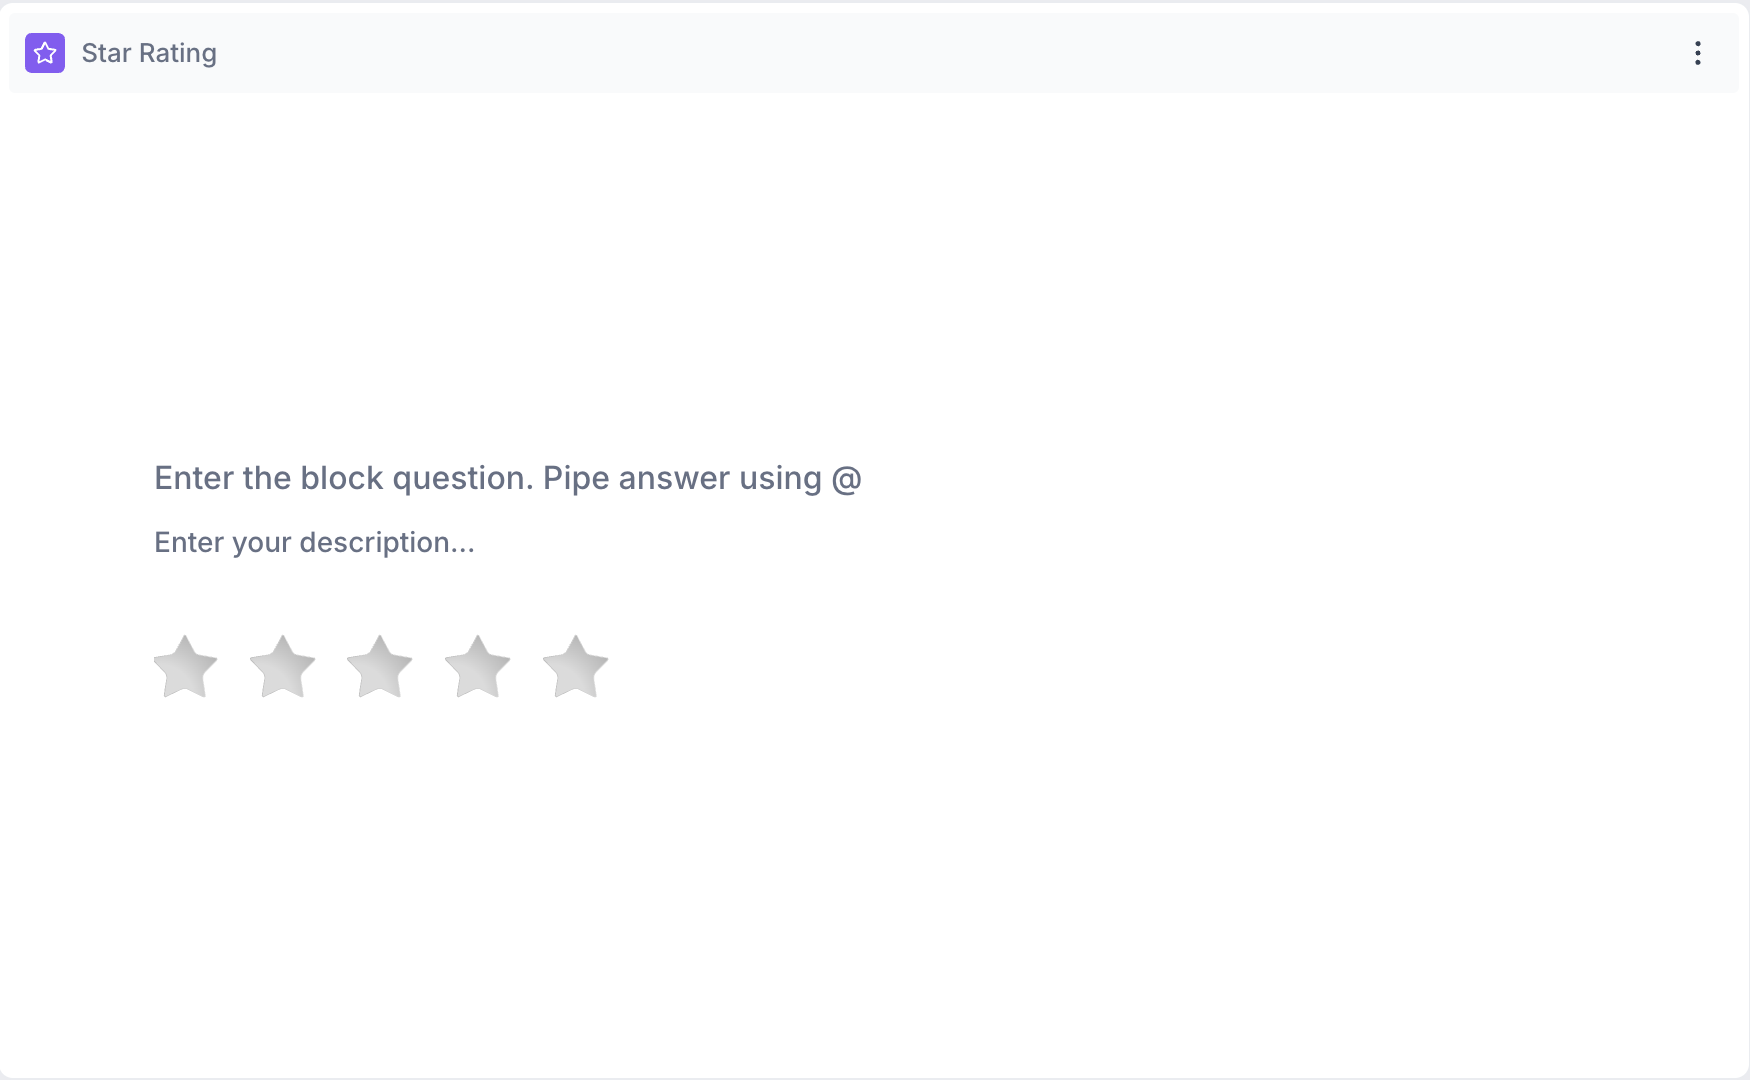Click the @ symbol in question placeholder
1750x1080 pixels.
pos(846,479)
